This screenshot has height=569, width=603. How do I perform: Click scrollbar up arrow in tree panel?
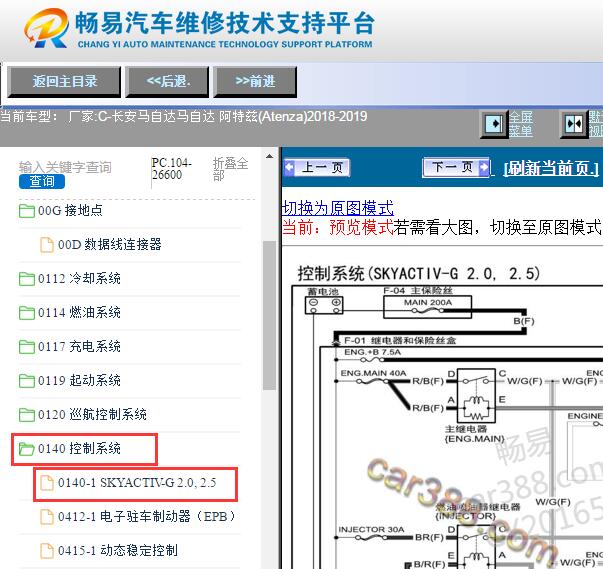270,156
